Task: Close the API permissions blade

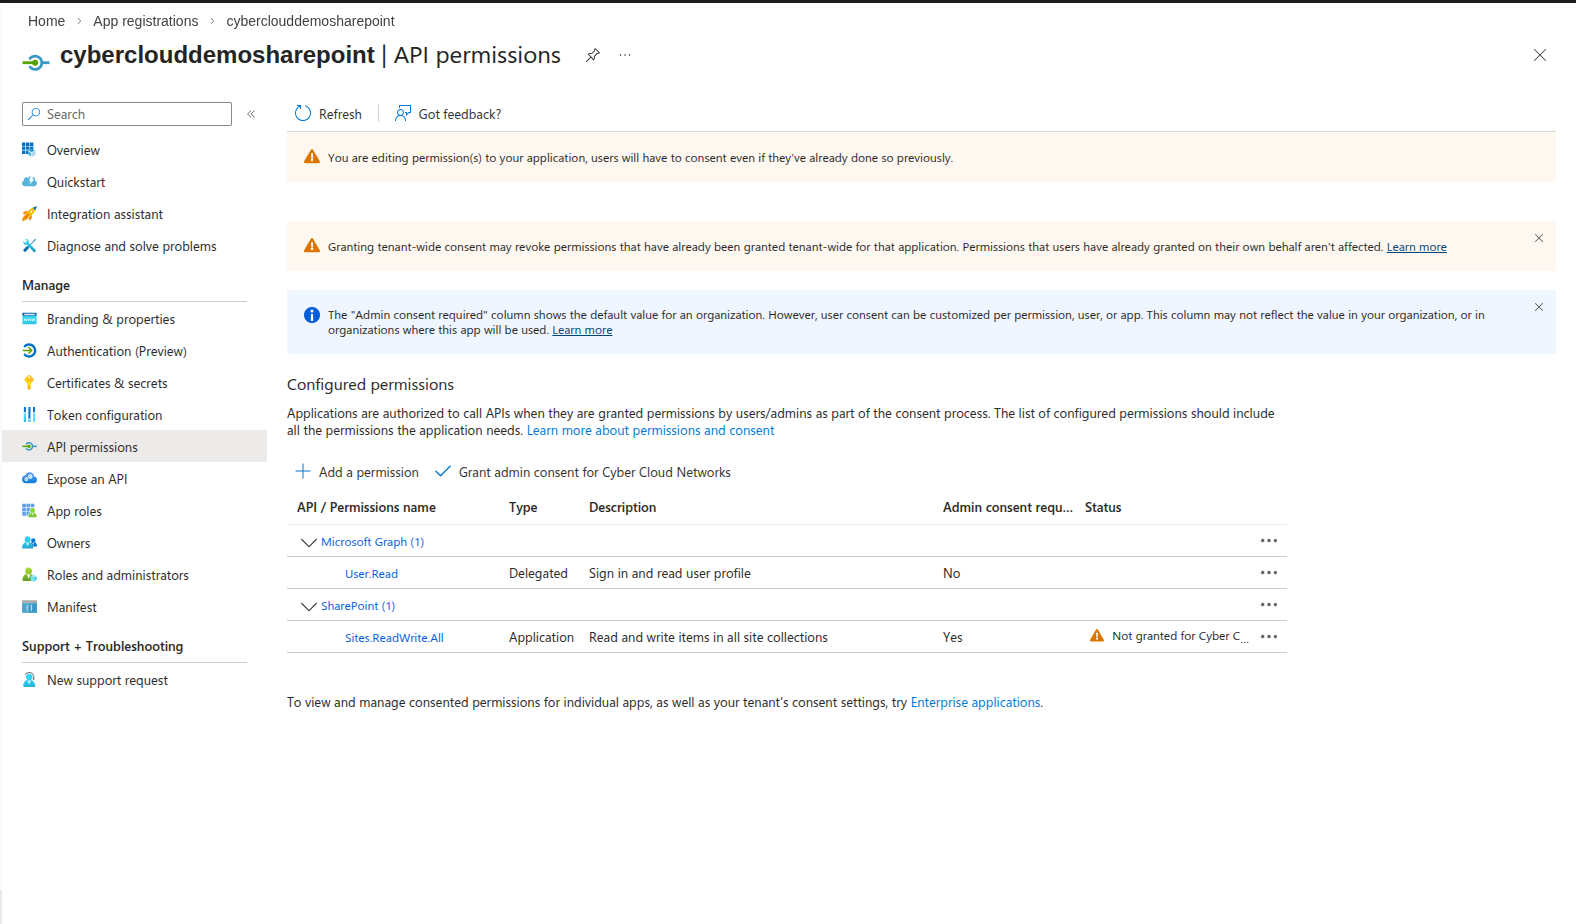Action: (x=1540, y=55)
